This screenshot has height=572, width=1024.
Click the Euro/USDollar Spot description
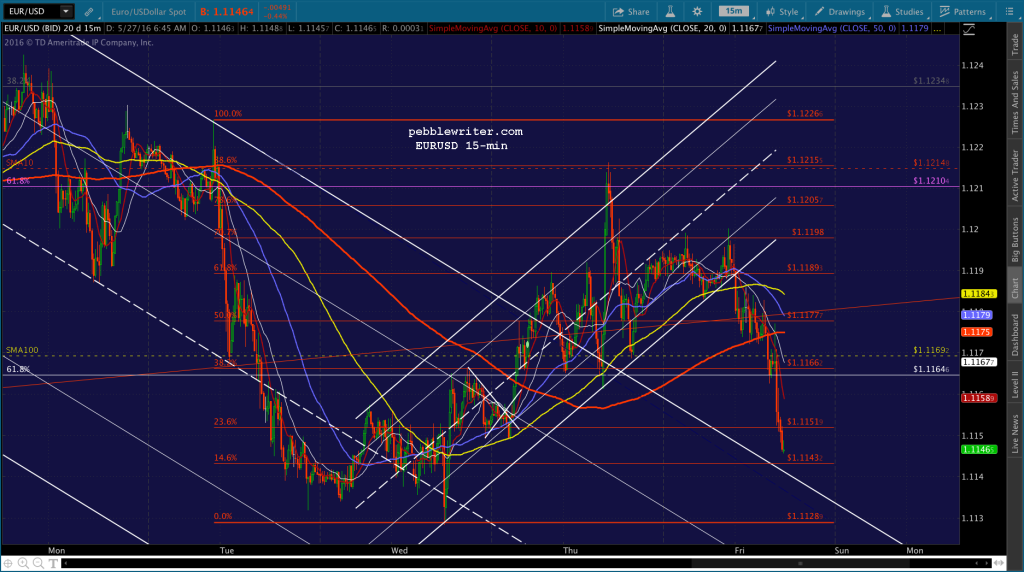pyautogui.click(x=148, y=12)
